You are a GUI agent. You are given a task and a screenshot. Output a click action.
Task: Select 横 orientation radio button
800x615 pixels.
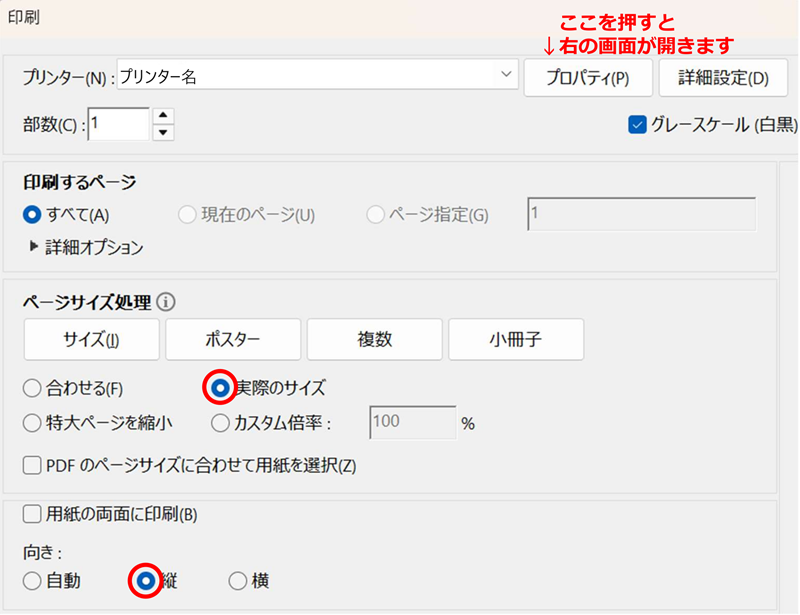(238, 580)
